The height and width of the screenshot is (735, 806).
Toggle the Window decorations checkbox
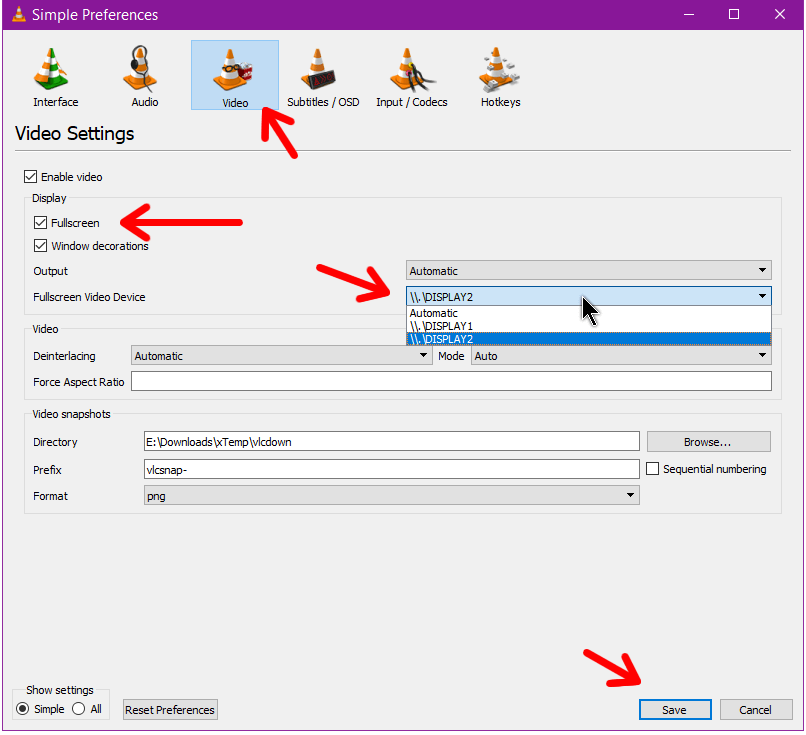[x=40, y=246]
